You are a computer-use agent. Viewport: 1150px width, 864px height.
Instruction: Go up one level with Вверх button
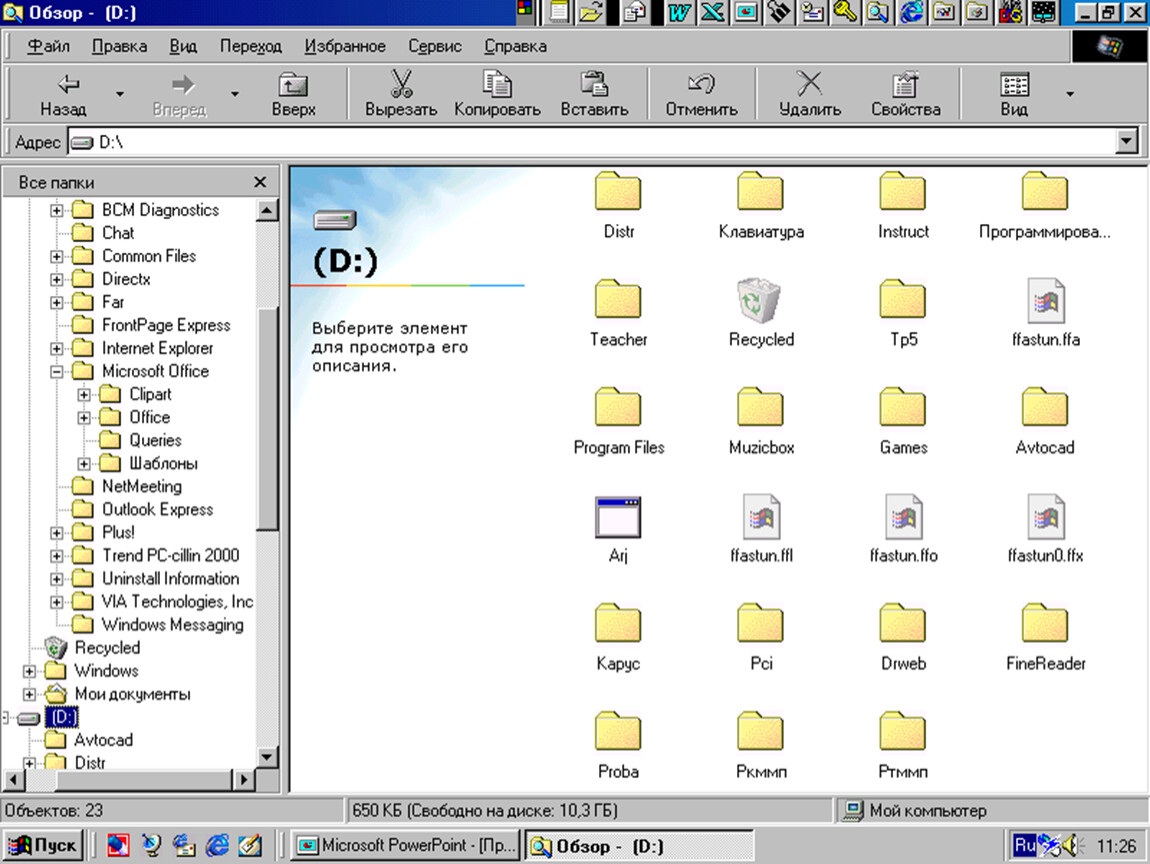pyautogui.click(x=293, y=94)
